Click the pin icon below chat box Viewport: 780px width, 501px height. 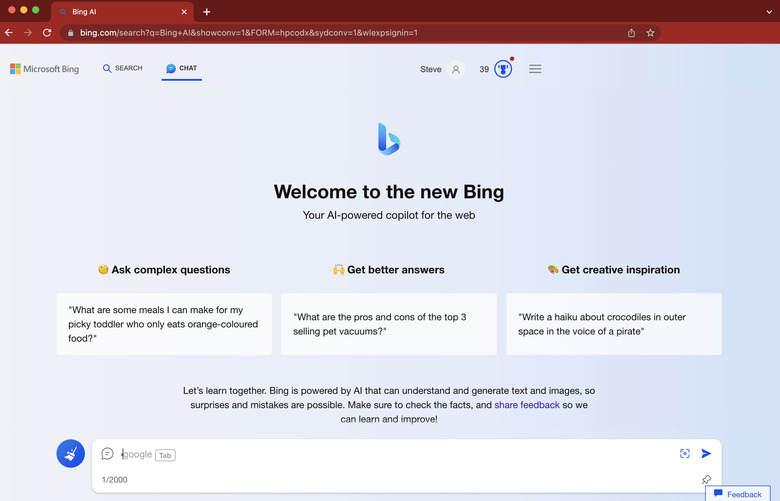706,480
